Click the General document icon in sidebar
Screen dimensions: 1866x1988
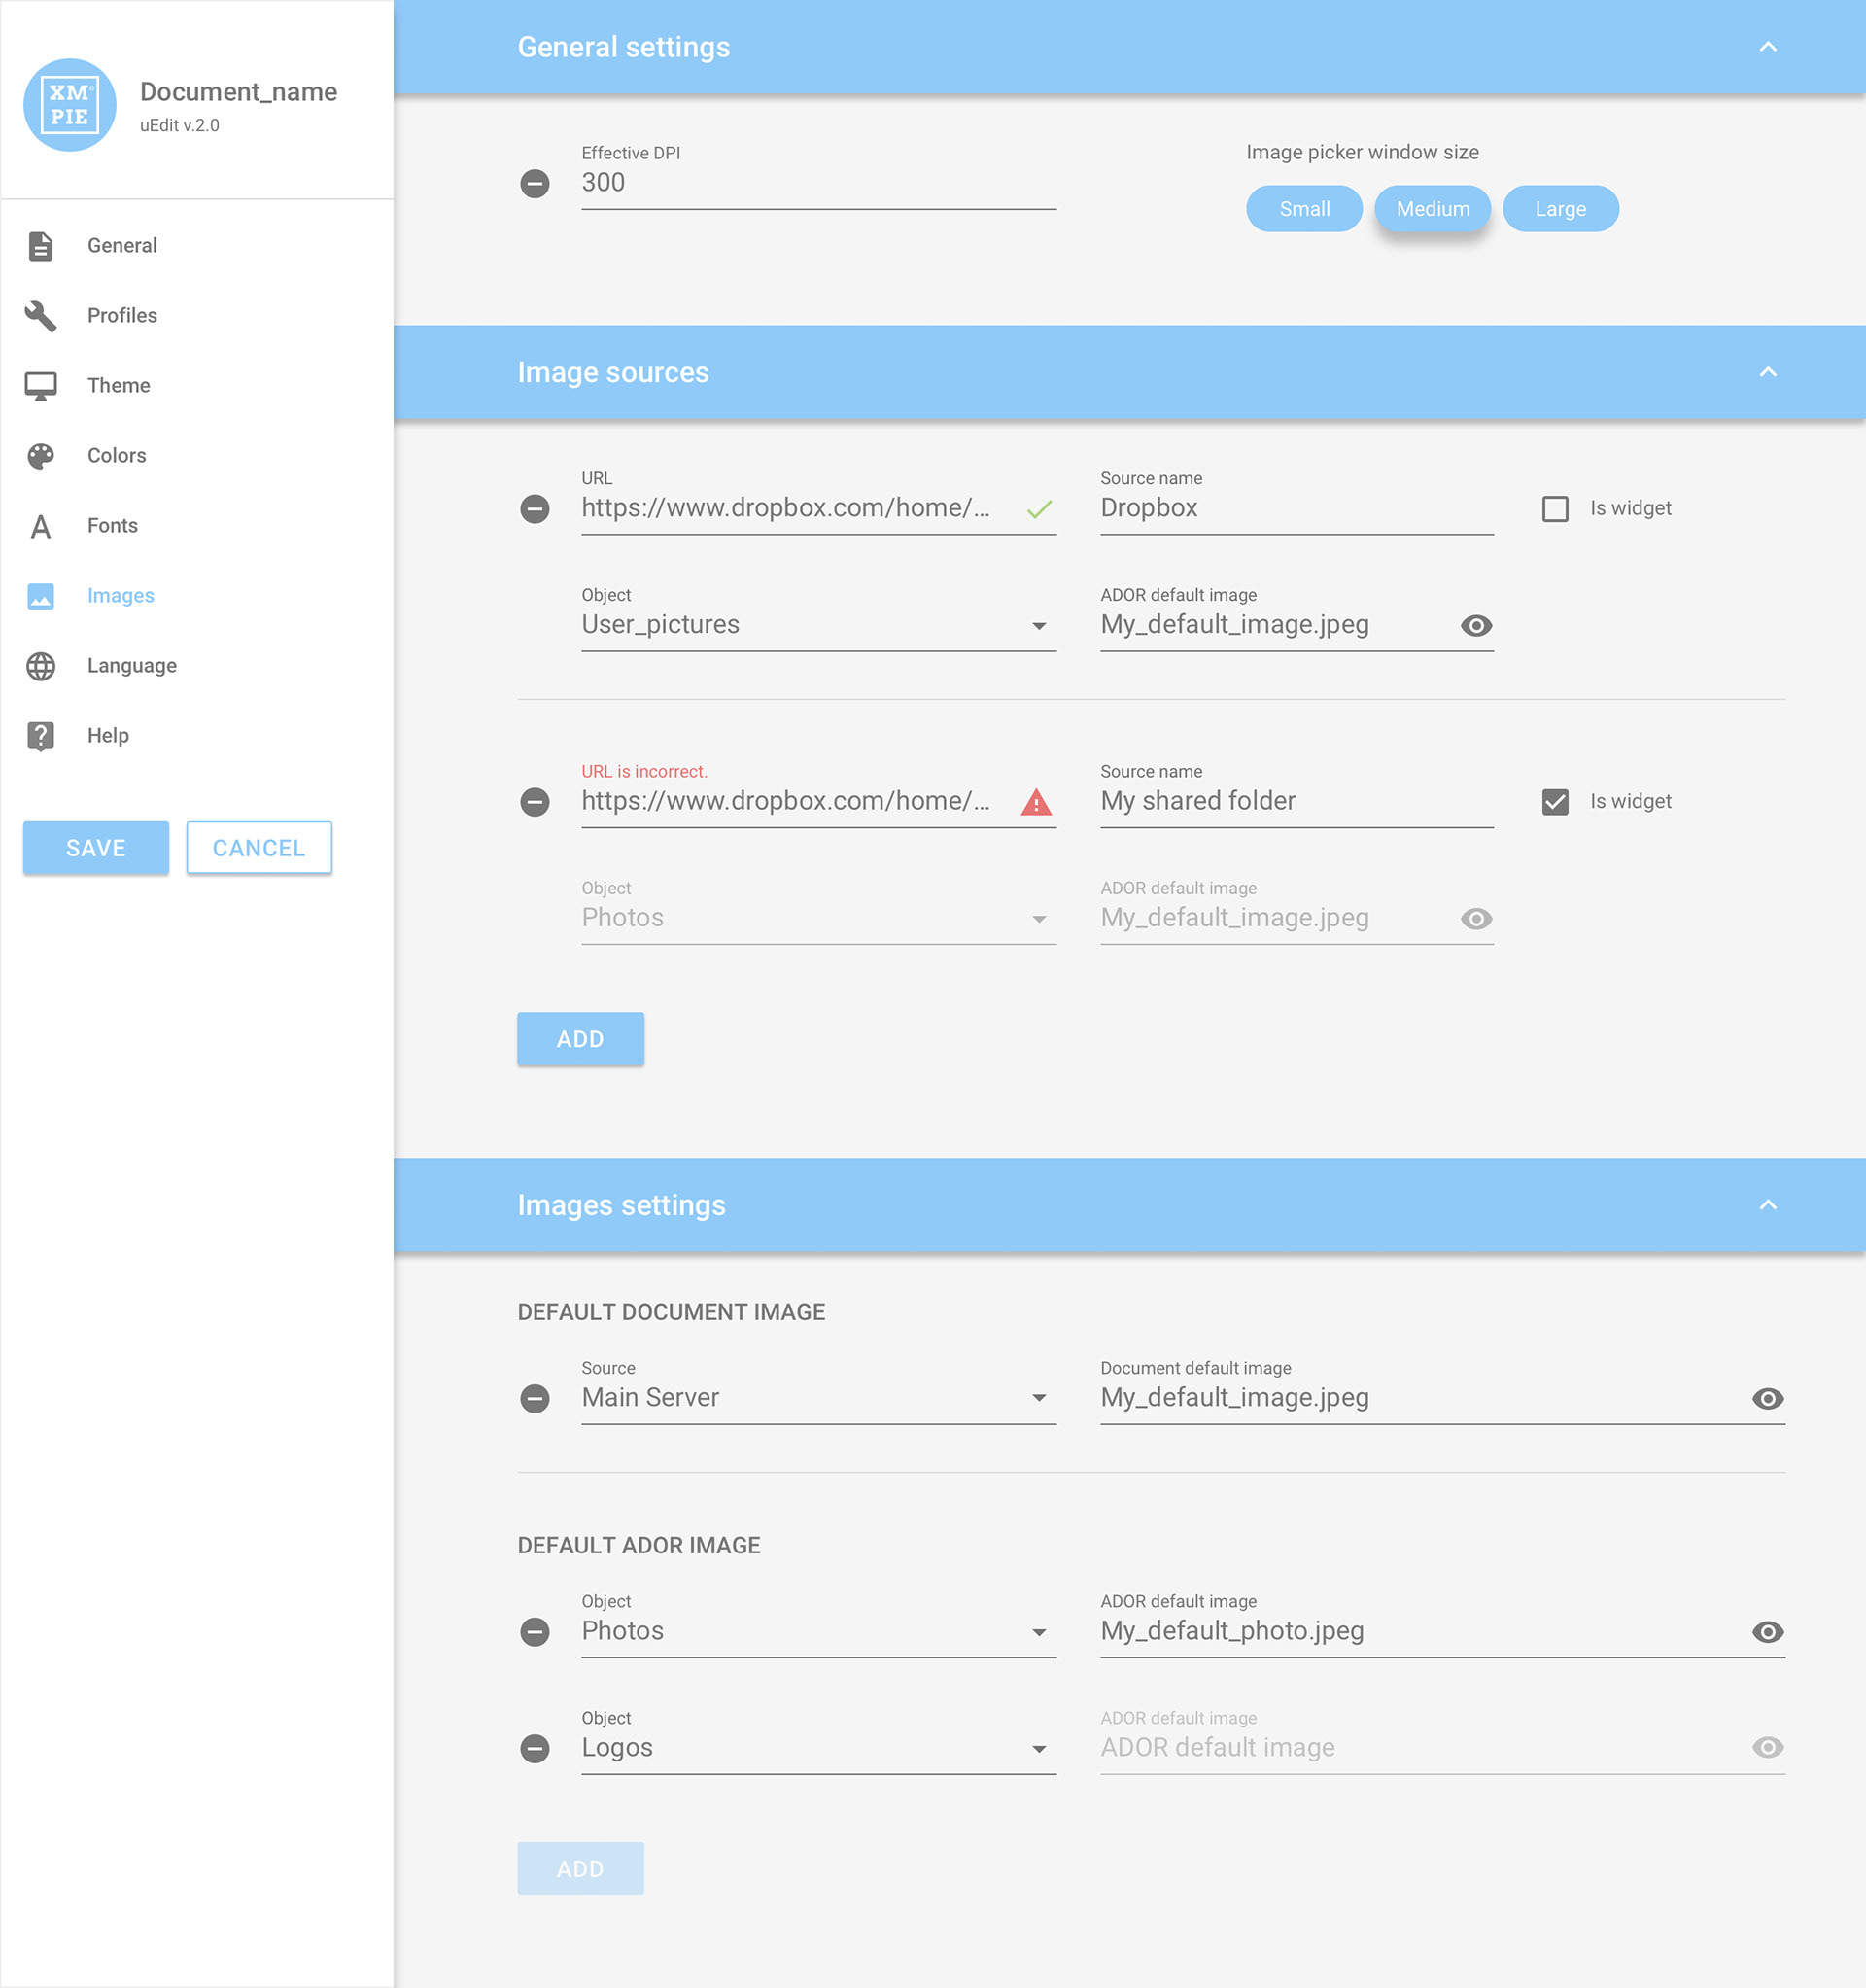[41, 246]
